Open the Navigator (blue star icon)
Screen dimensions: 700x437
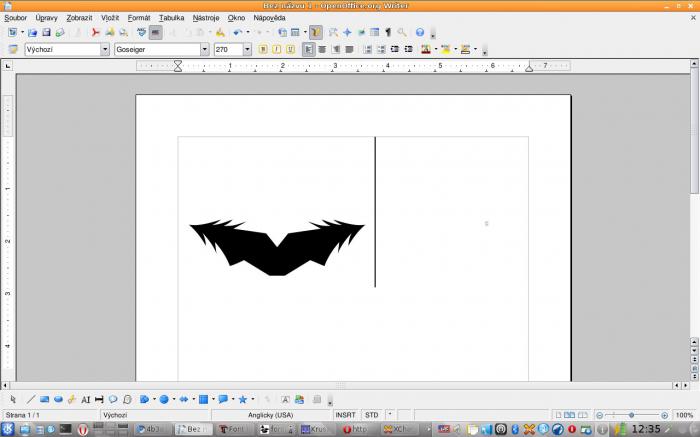(347, 33)
